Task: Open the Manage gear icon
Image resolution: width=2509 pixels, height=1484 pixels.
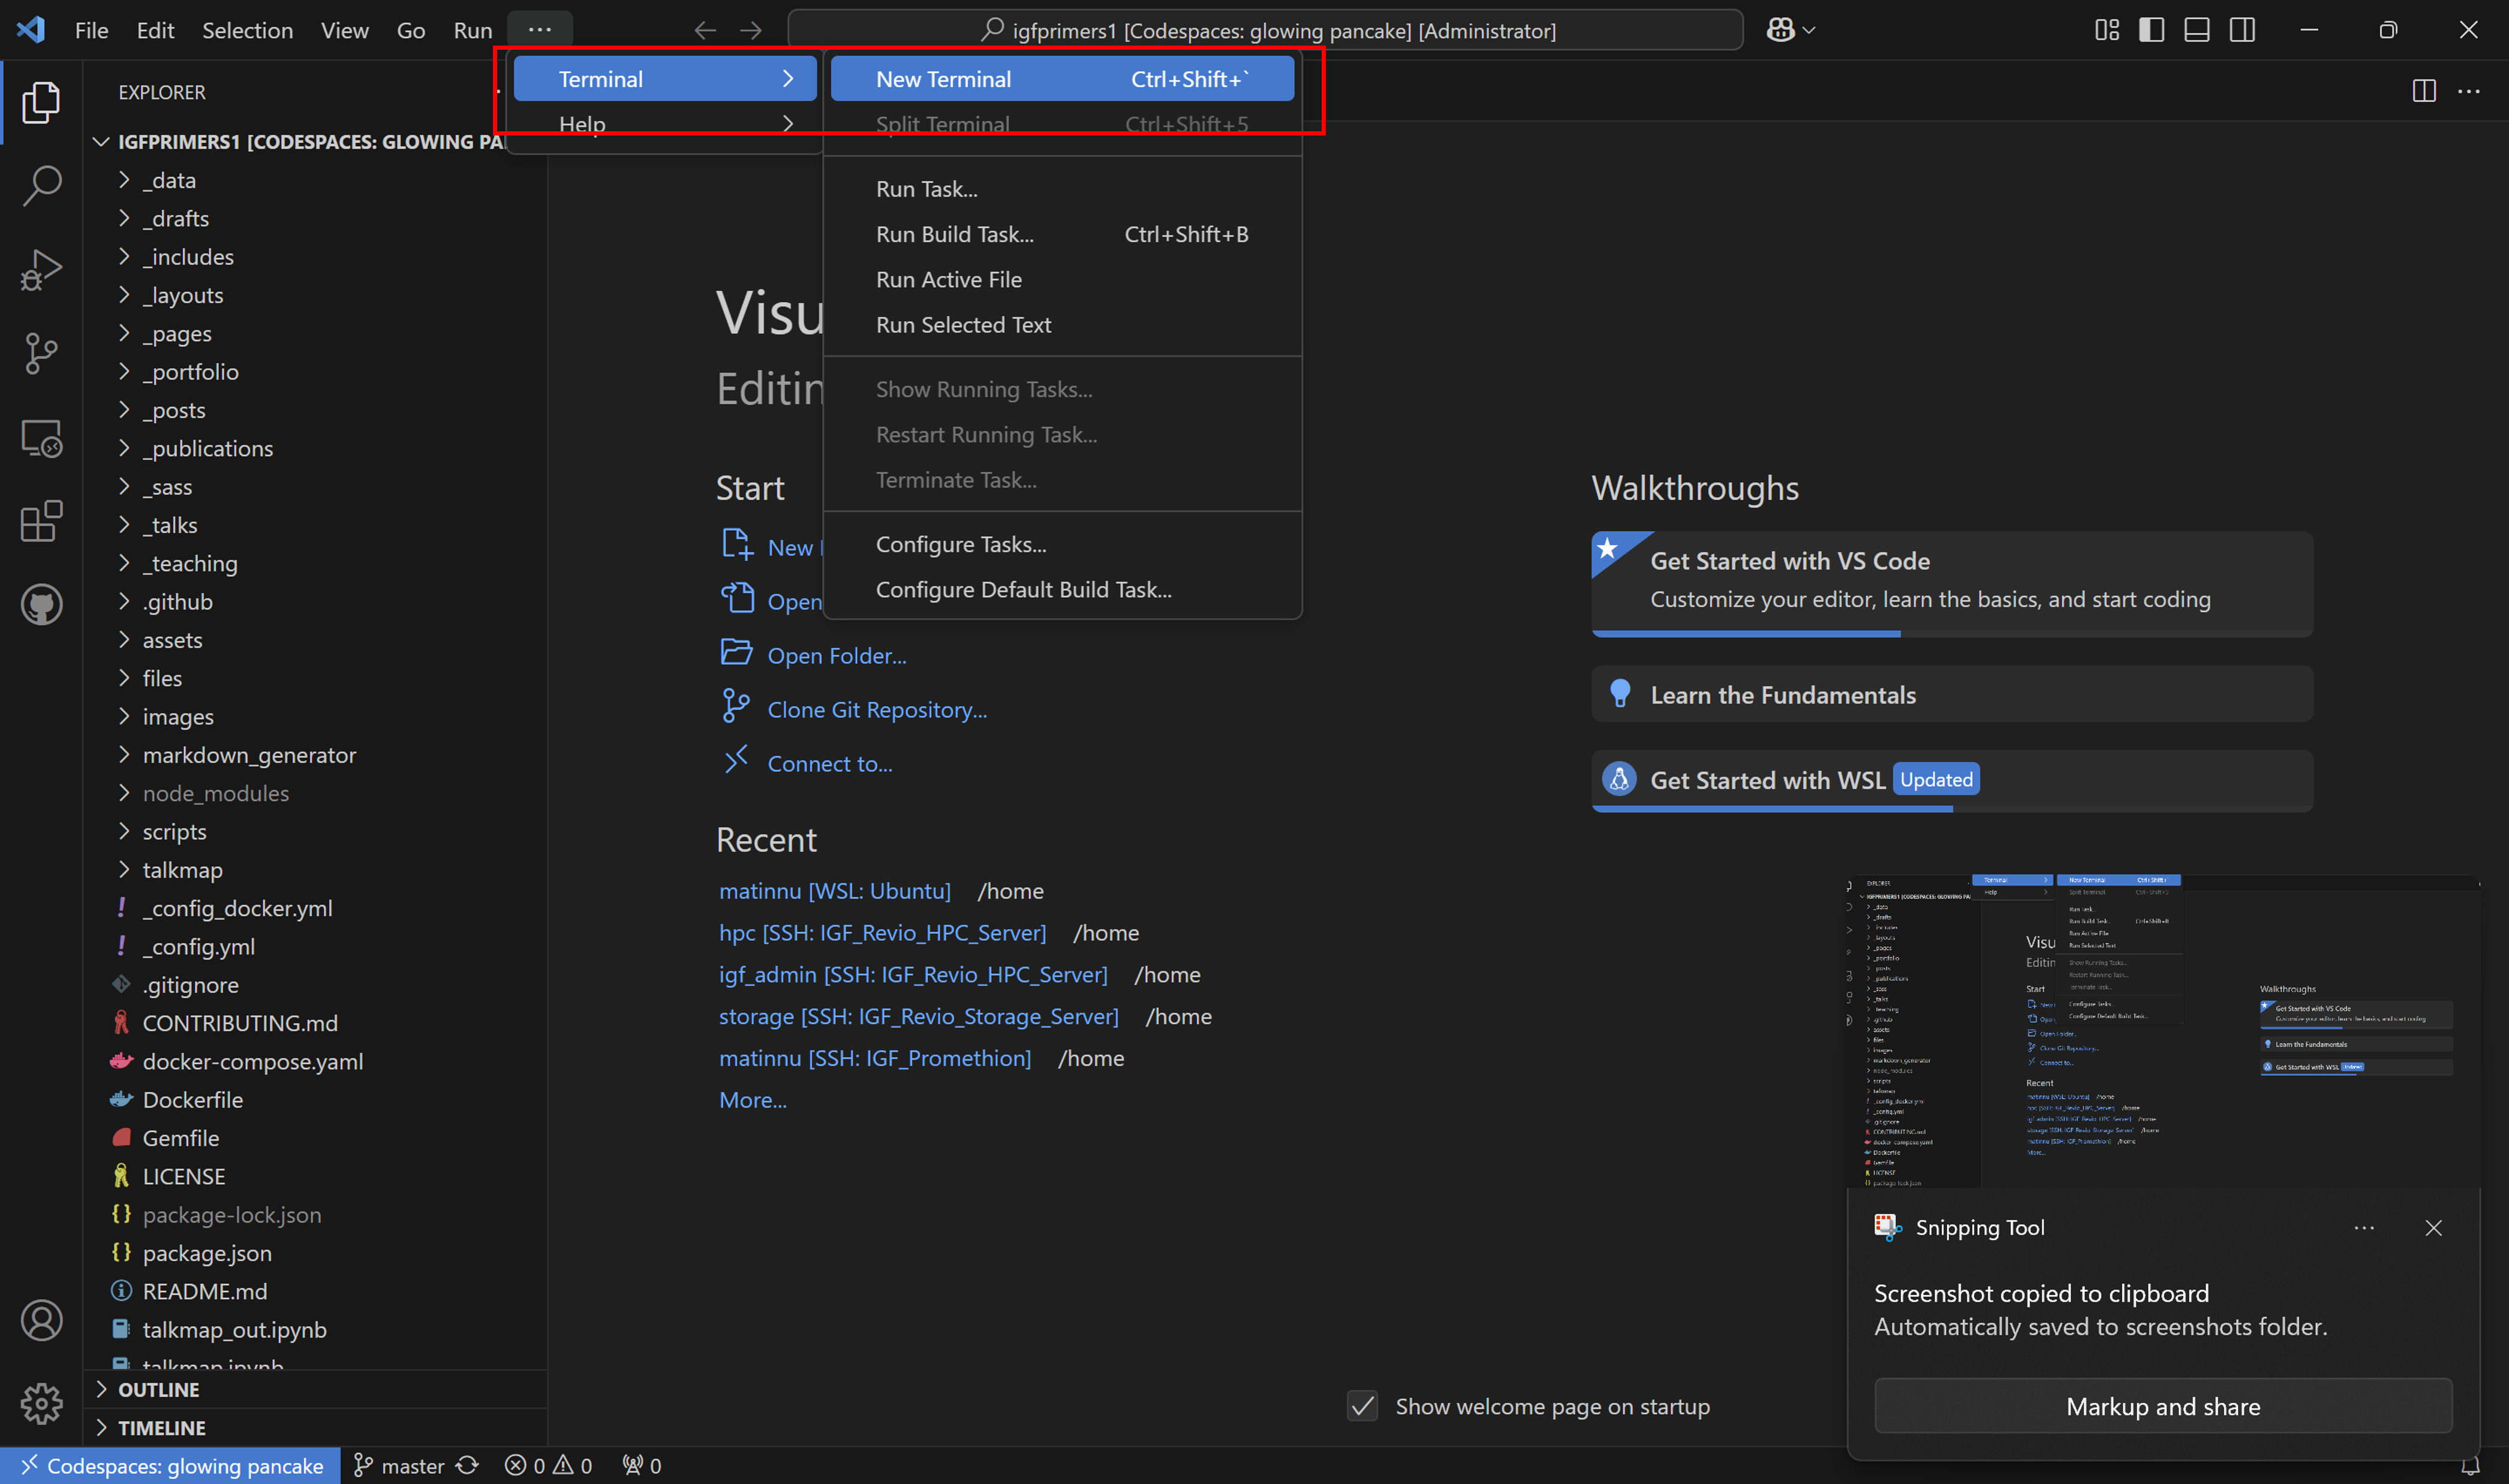Action: click(41, 1404)
